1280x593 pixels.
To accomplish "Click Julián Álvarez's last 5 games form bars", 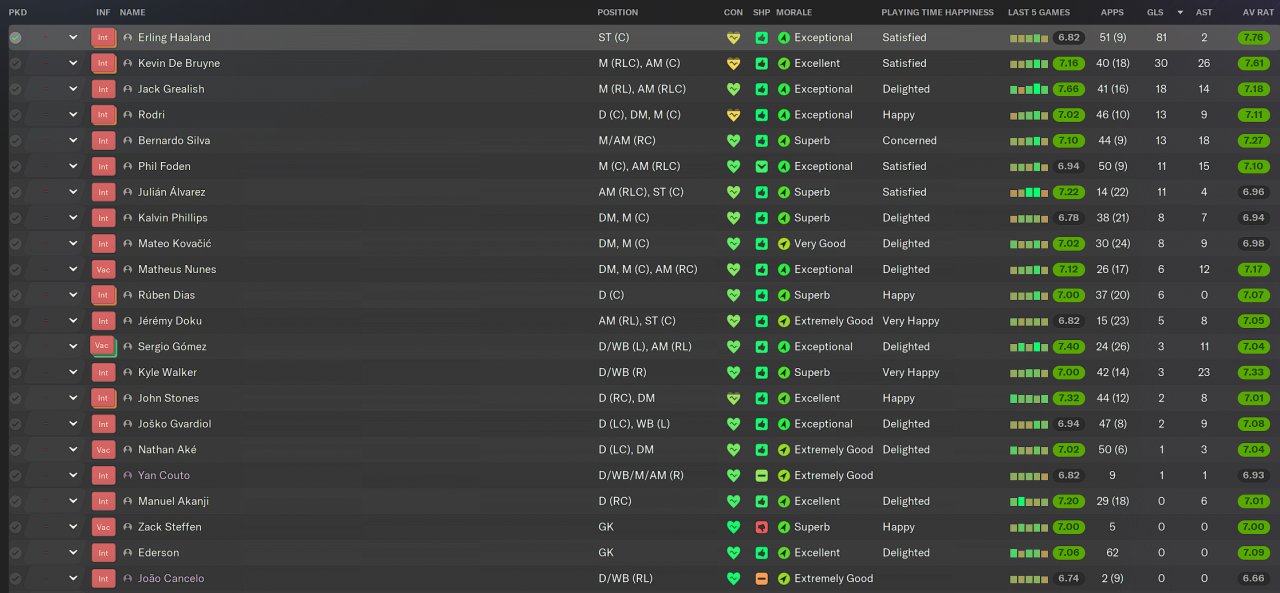I will 1029,192.
